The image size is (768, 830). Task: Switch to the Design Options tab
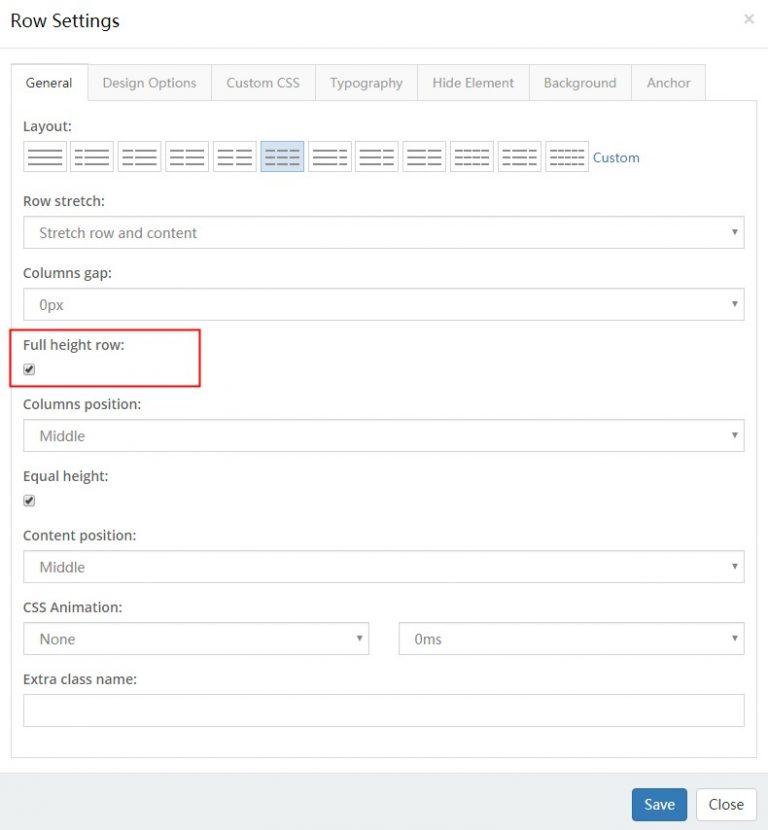pyautogui.click(x=149, y=83)
